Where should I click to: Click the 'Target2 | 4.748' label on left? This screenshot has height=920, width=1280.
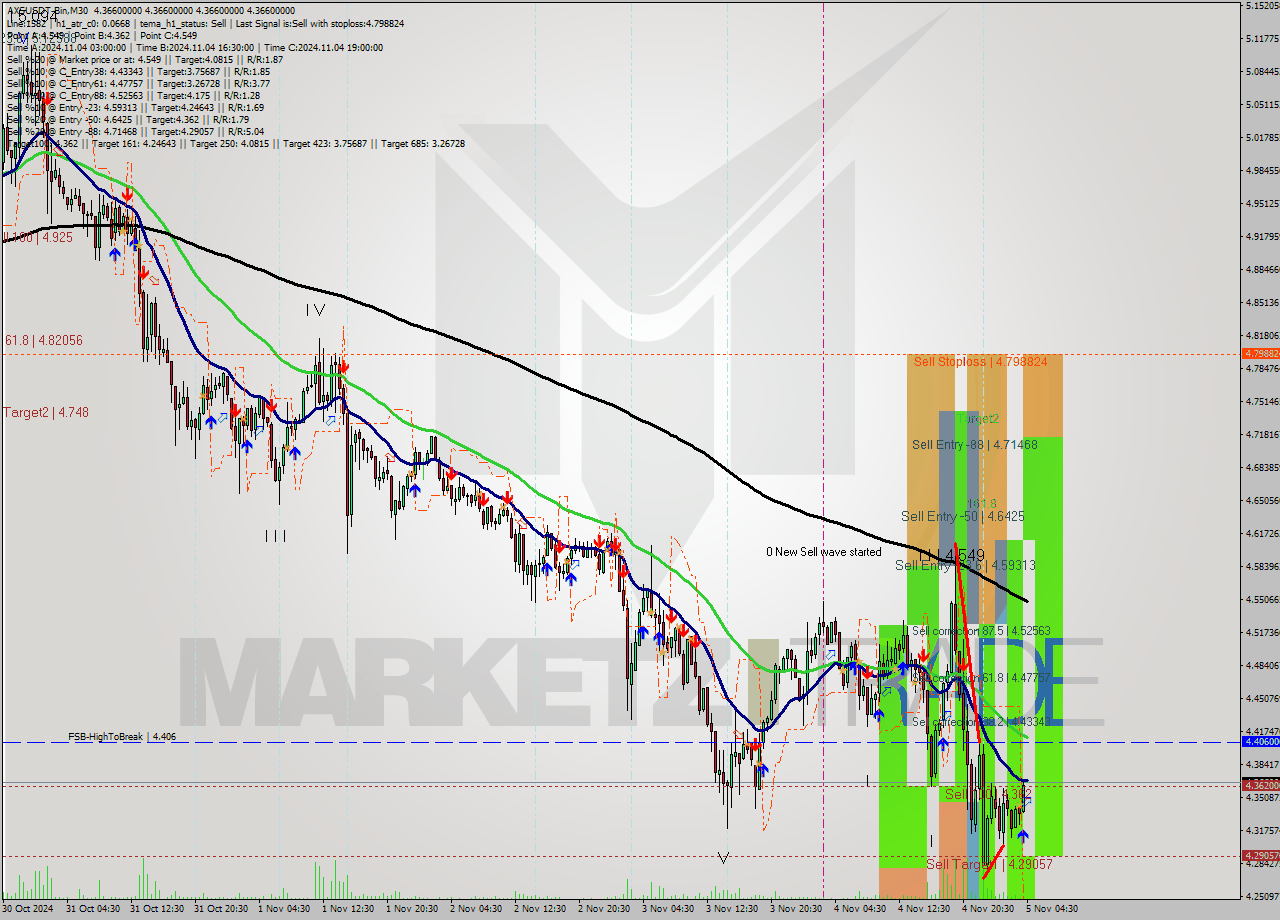[45, 412]
